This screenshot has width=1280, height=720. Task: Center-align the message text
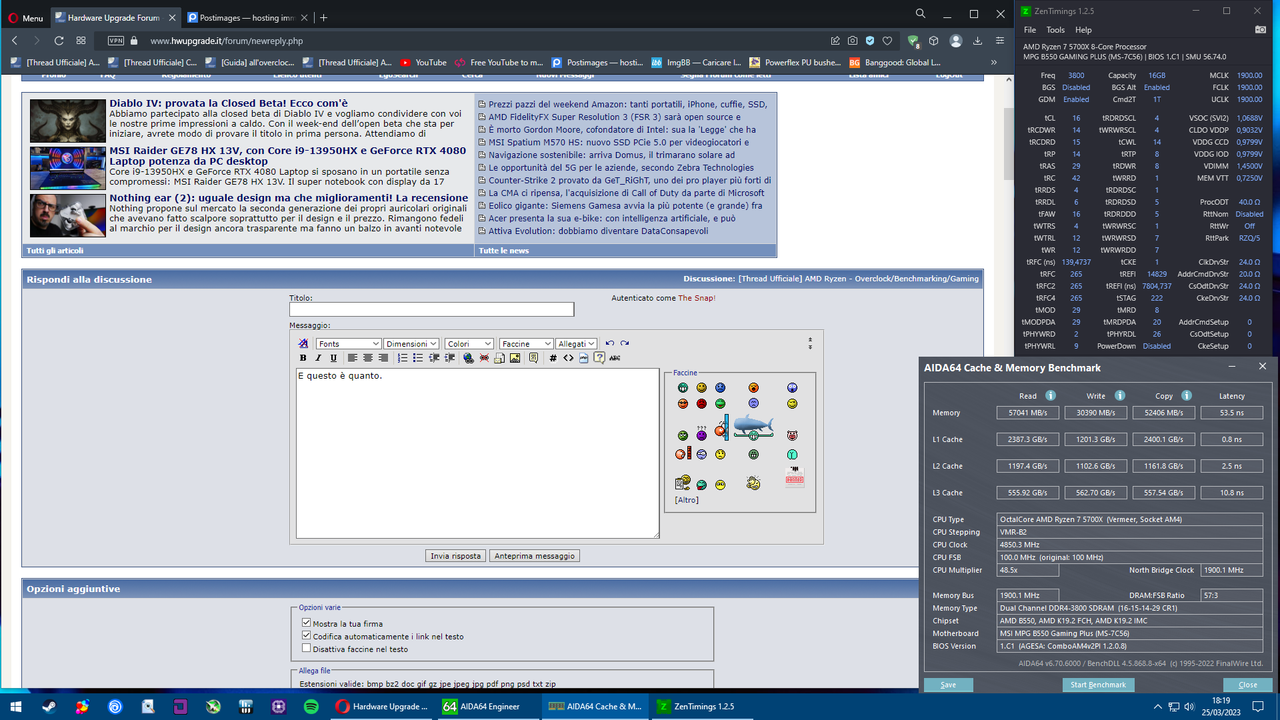pyautogui.click(x=367, y=358)
